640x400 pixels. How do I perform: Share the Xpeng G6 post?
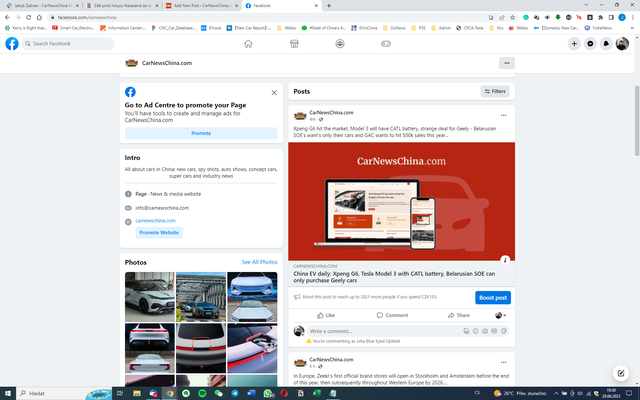click(459, 315)
